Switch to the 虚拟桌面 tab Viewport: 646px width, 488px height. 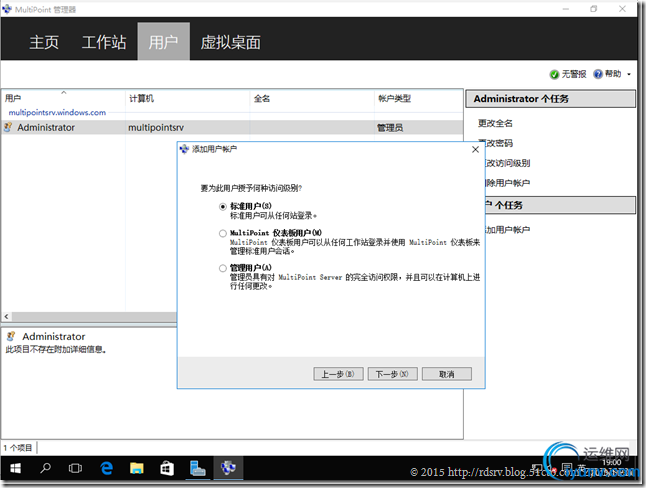coord(230,42)
